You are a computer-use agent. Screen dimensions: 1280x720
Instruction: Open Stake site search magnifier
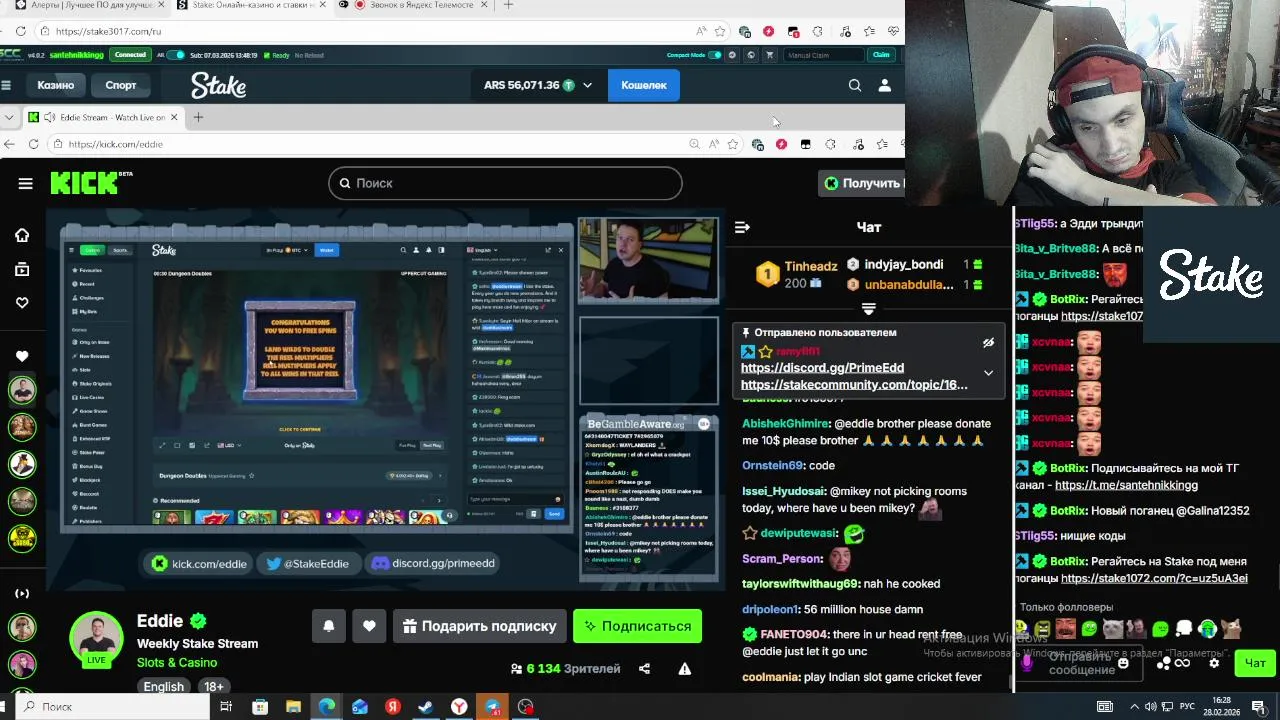[855, 85]
